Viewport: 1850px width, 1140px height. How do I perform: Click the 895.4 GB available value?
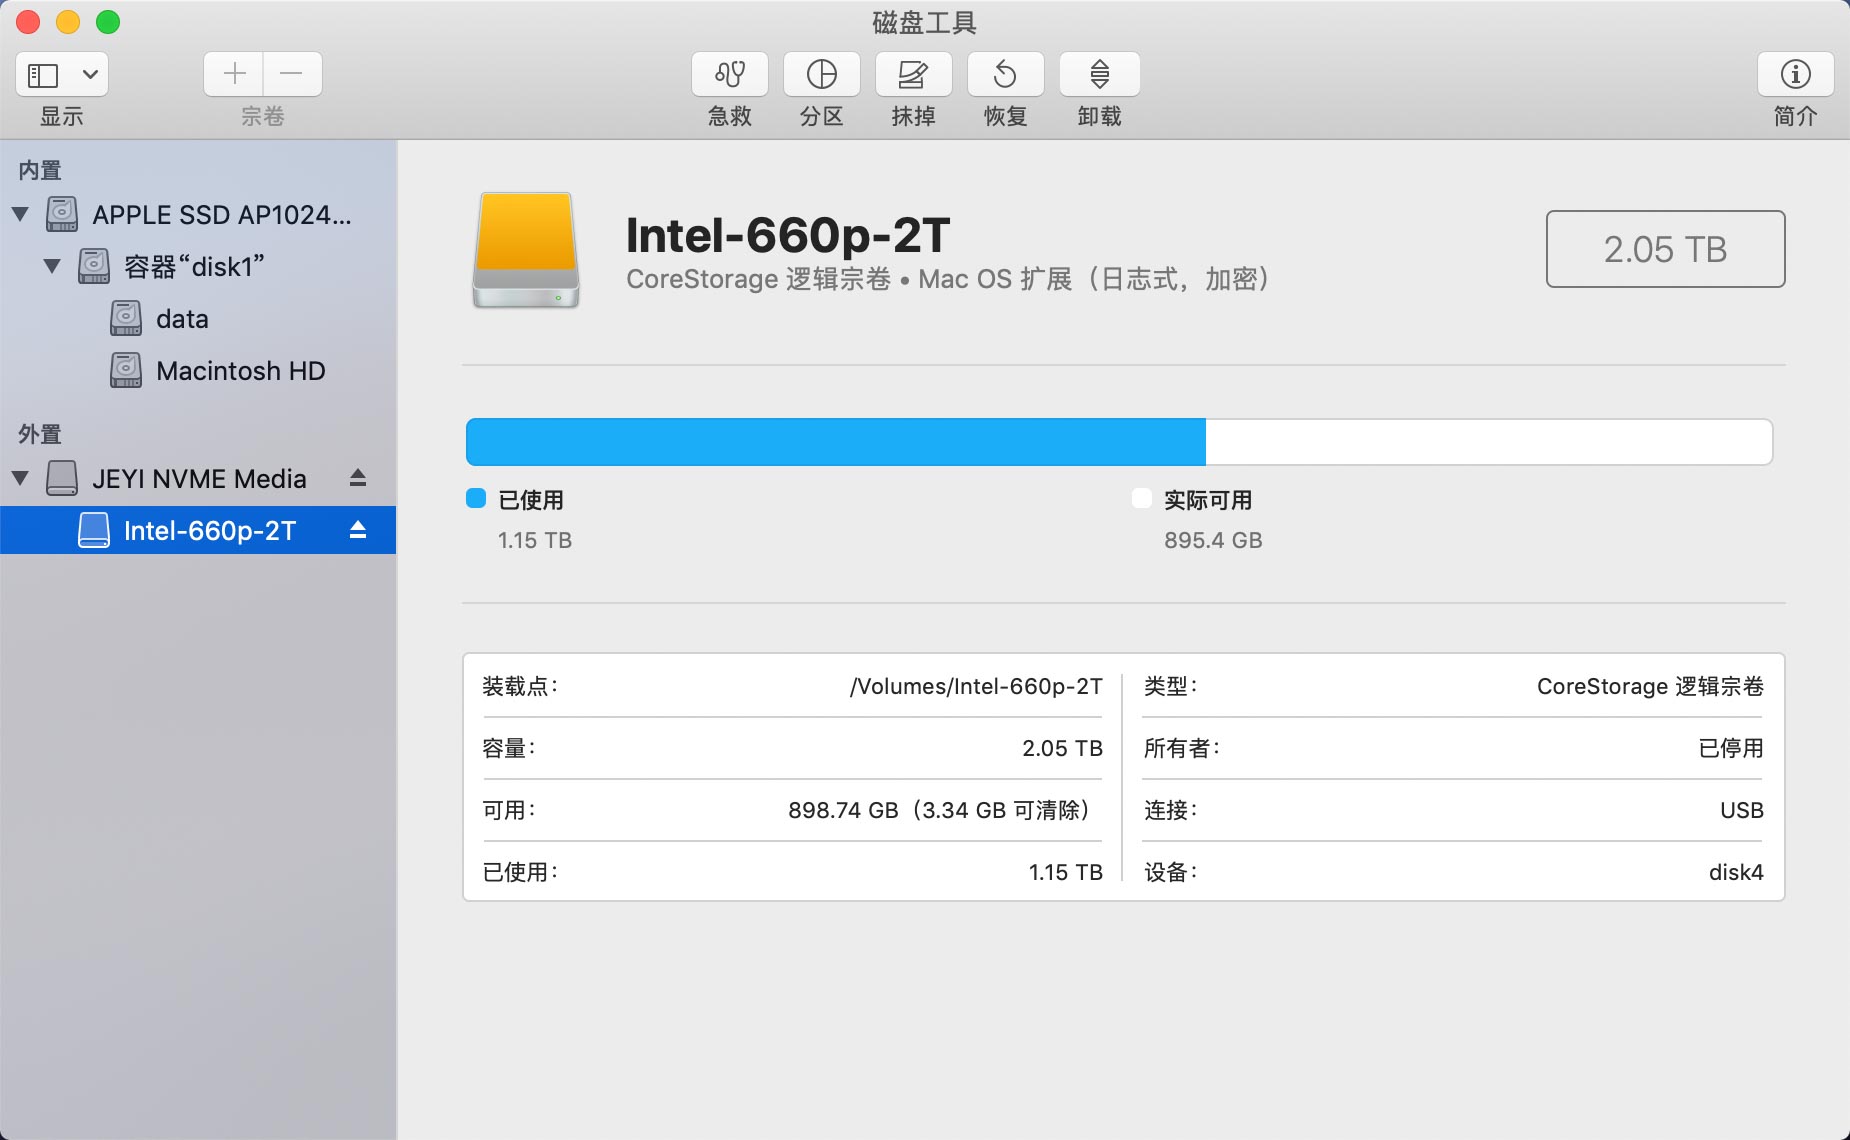(1213, 540)
